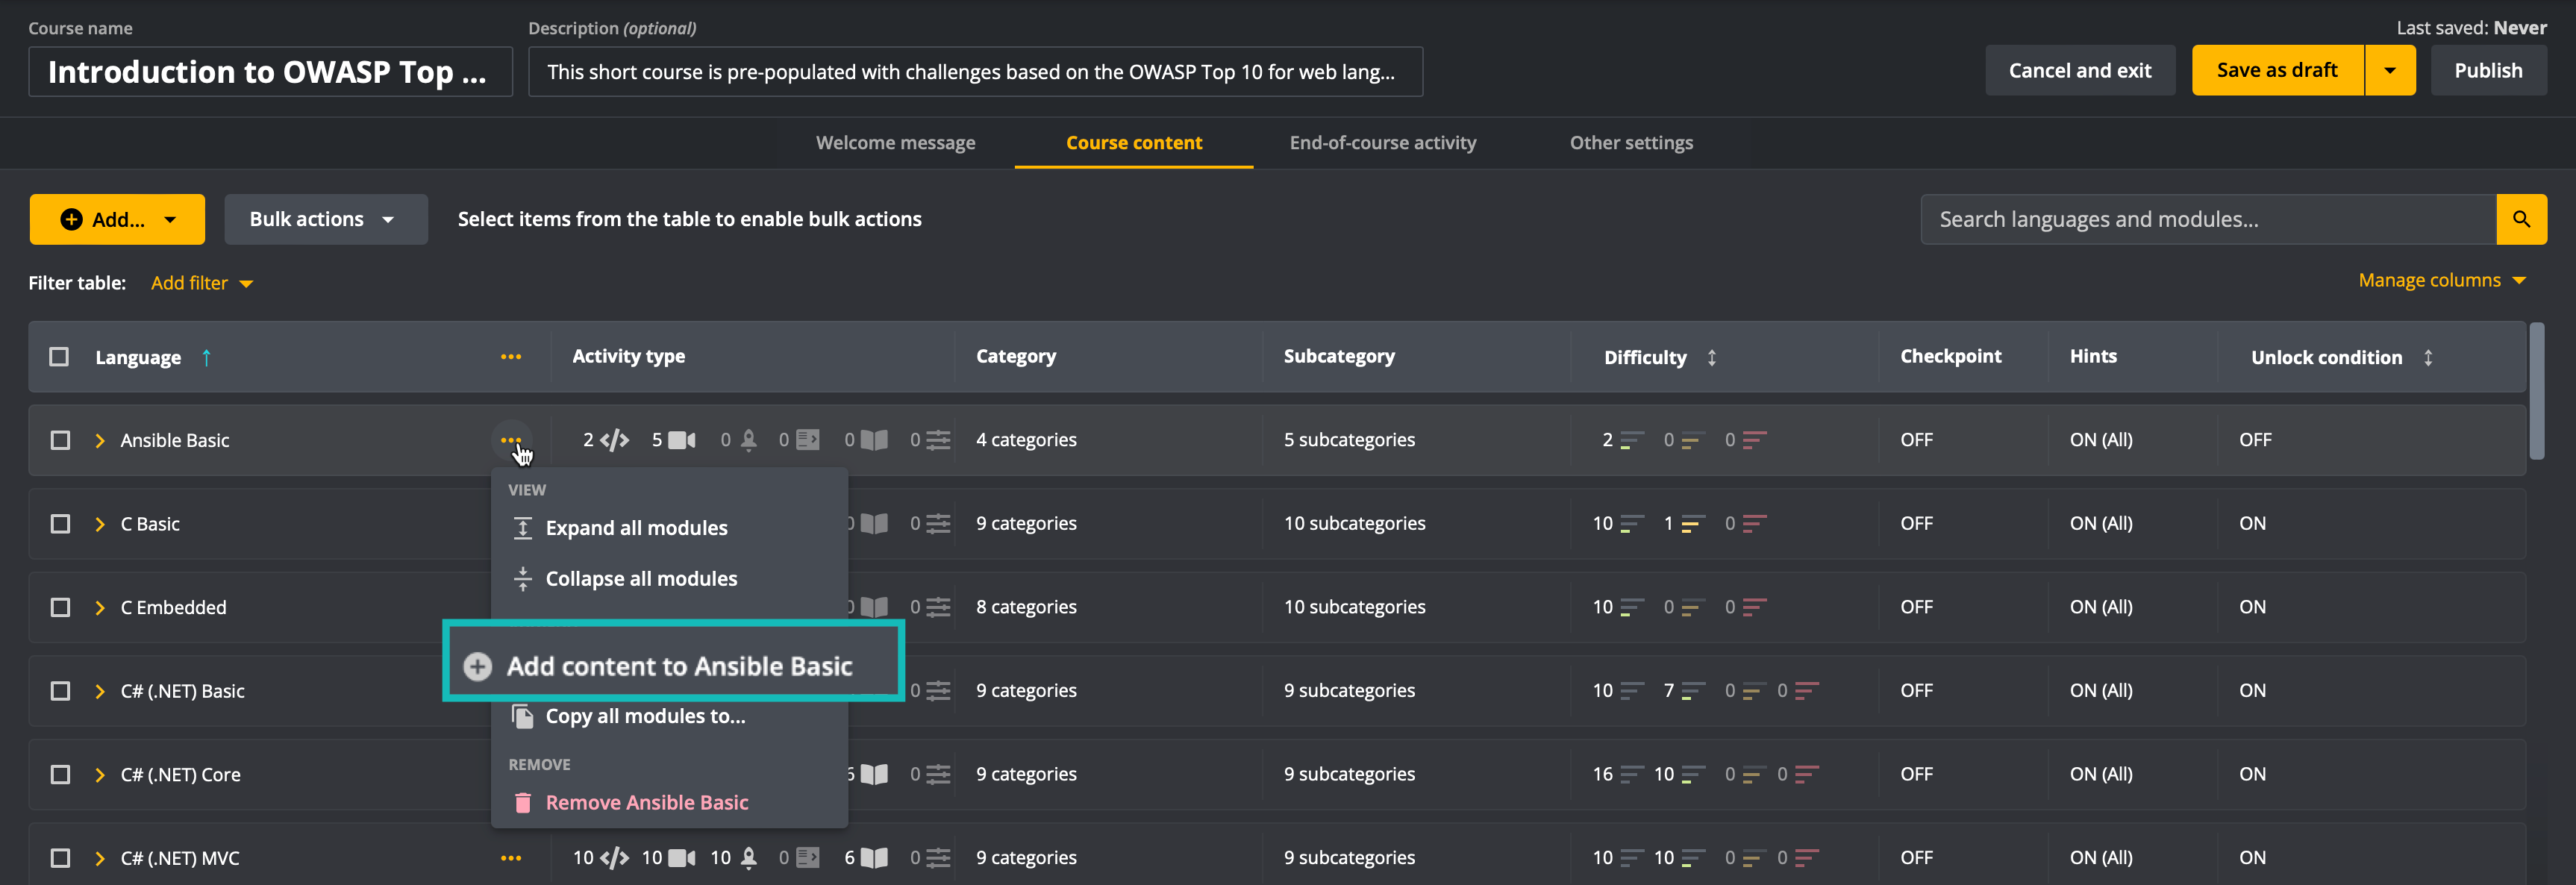Viewport: 2576px width, 885px height.
Task: Click the Search languages and modules field
Action: click(2208, 219)
